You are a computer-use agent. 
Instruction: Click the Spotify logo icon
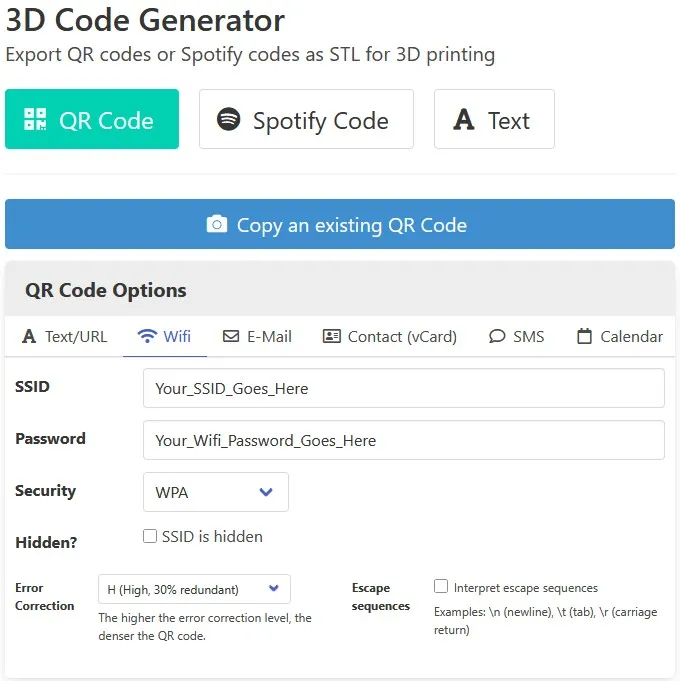coord(228,119)
